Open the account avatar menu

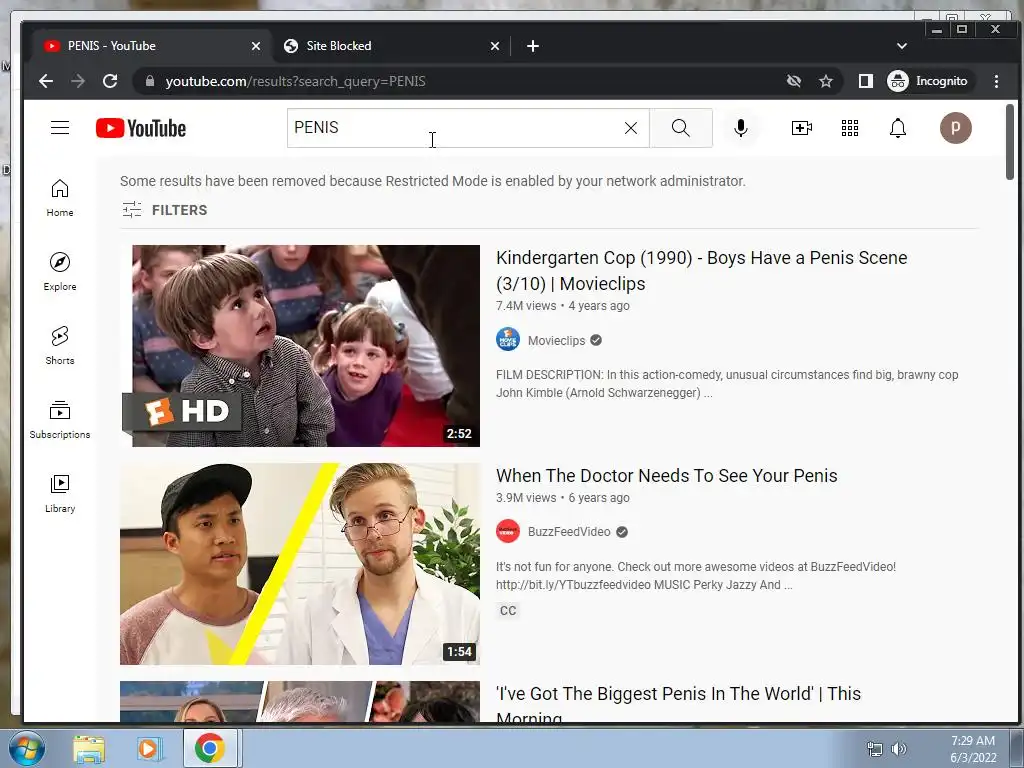coord(955,128)
